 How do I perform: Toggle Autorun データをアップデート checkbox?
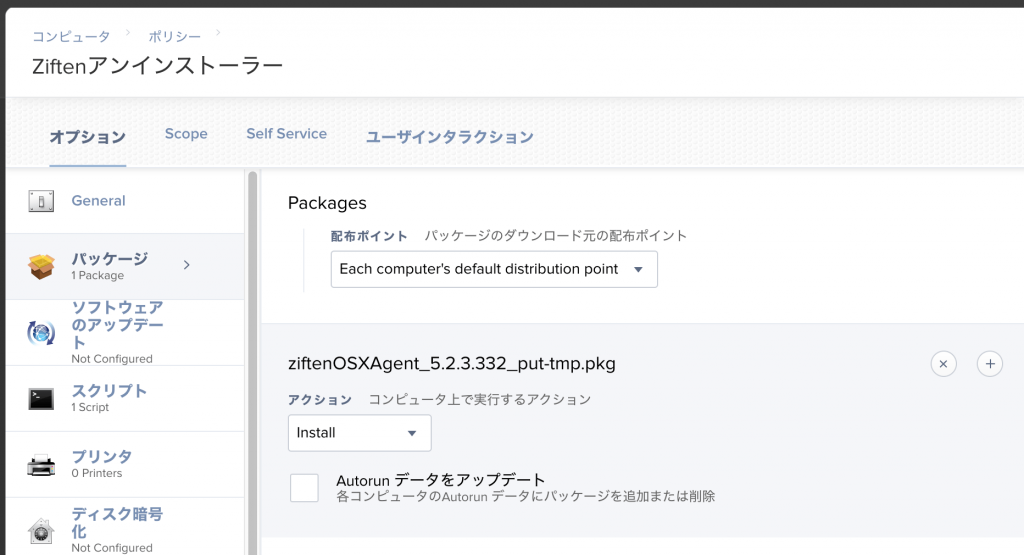[x=304, y=488]
